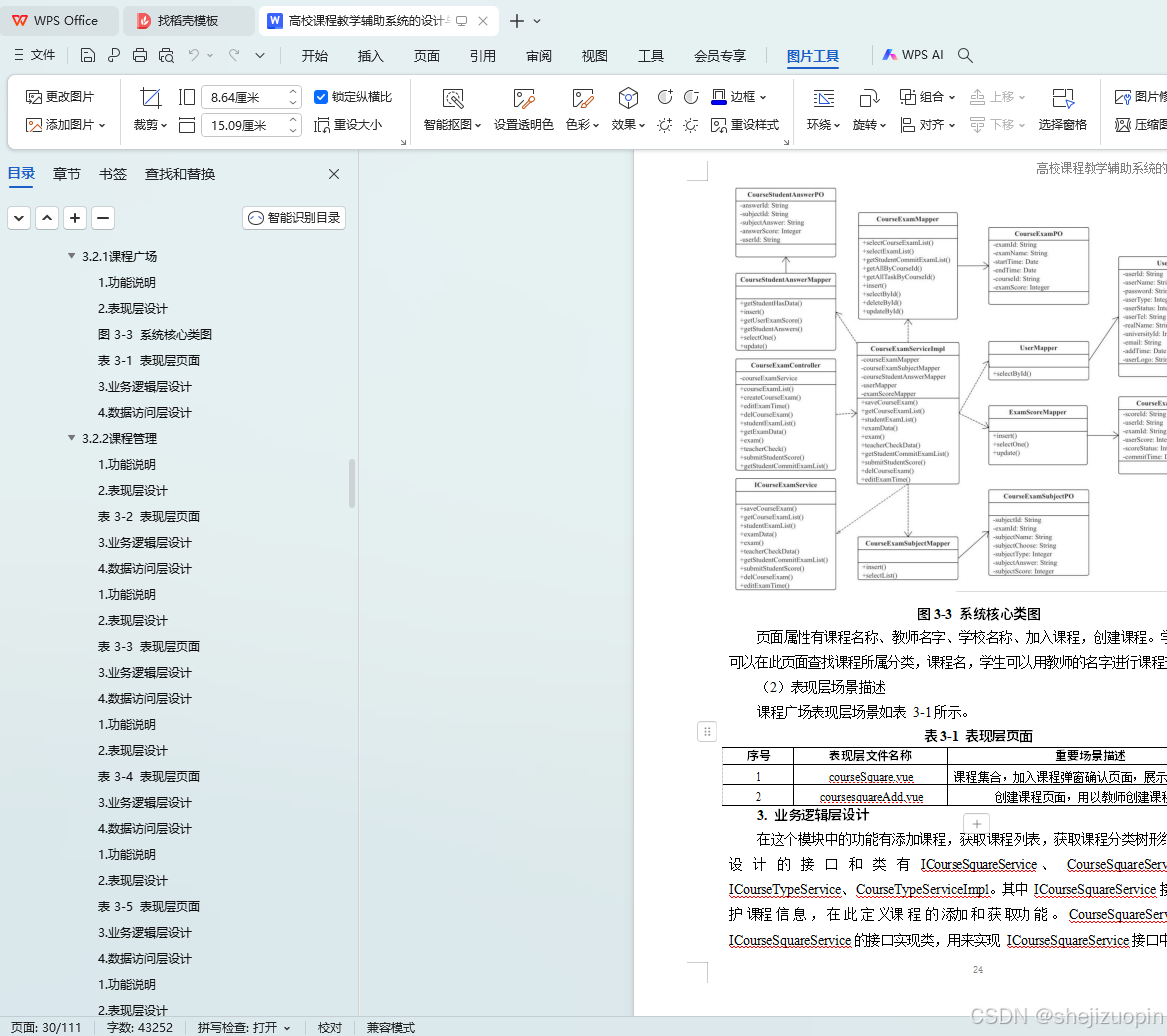Open 章节 chapters pane tab

click(67, 174)
